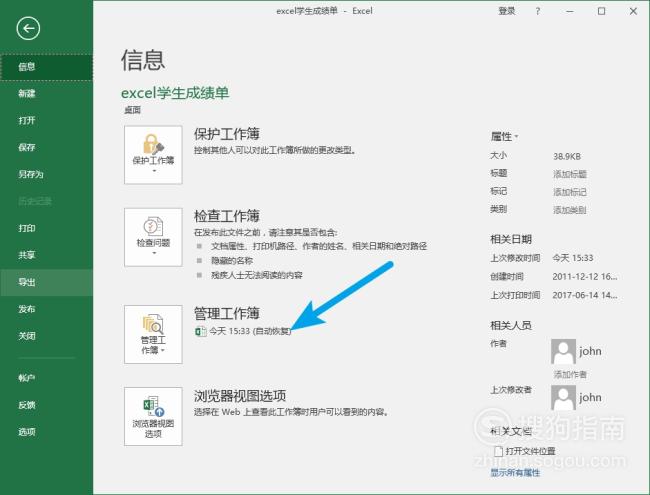The image size is (650, 495).
Task: Click the file size value 38.9KB
Action: (567, 156)
